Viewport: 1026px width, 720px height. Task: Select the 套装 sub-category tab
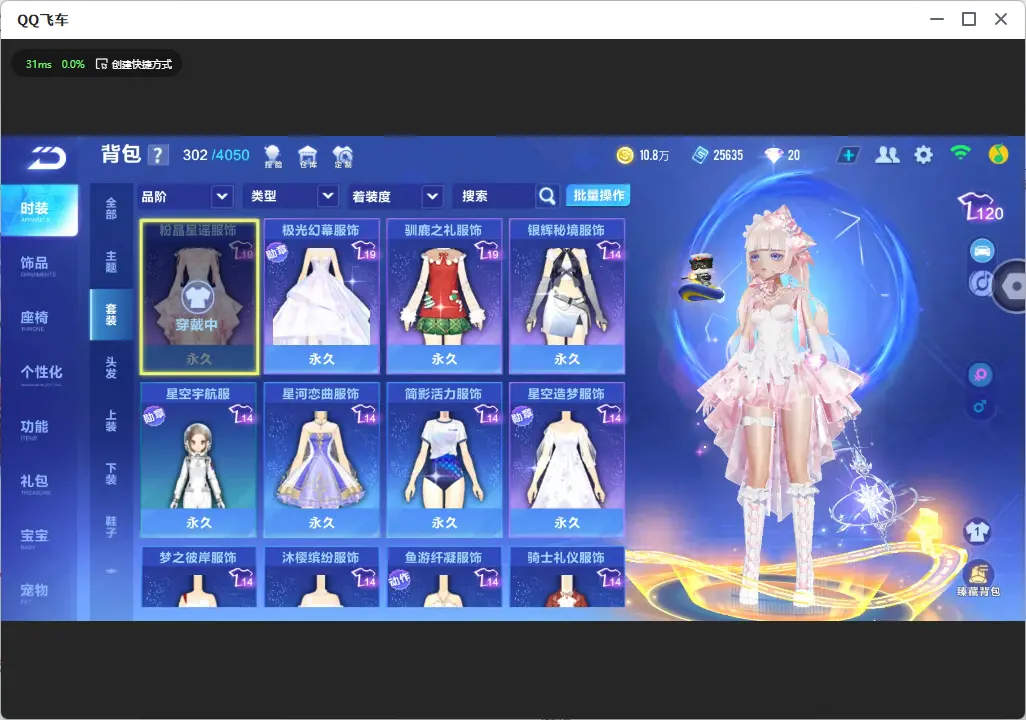coord(111,315)
